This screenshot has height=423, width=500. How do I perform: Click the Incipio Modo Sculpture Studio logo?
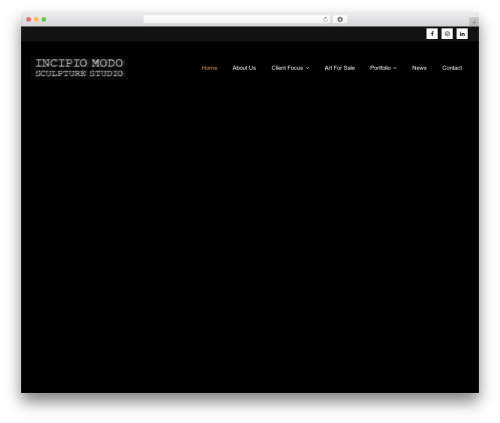tap(79, 68)
